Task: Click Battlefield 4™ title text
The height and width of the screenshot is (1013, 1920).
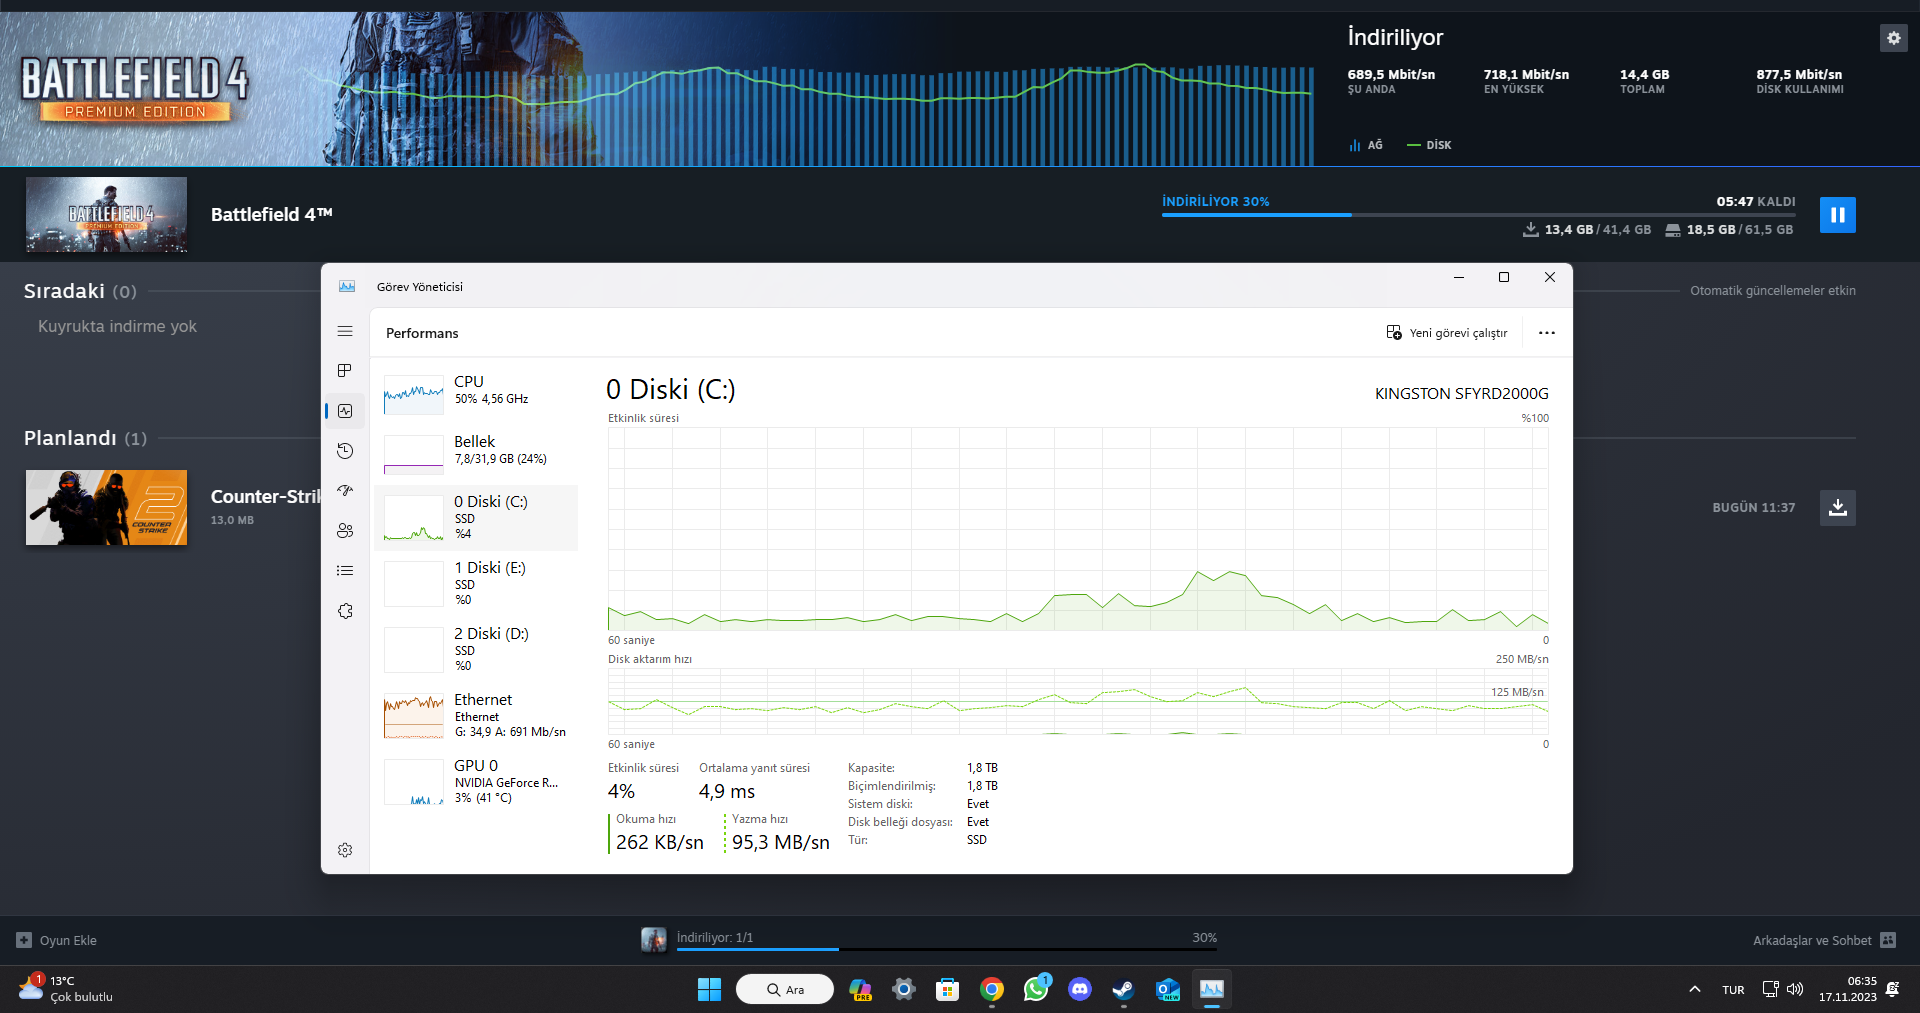Action: [271, 215]
